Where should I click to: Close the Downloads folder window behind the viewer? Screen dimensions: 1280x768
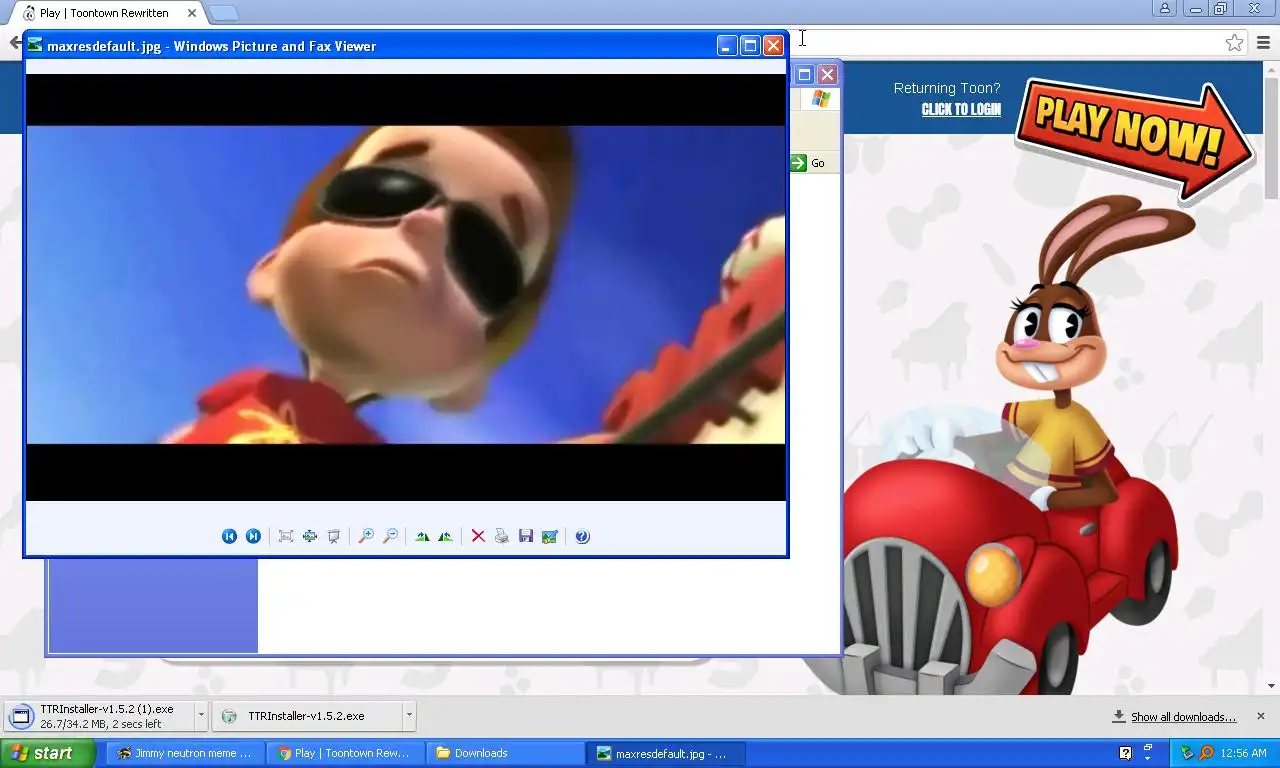pyautogui.click(x=827, y=74)
